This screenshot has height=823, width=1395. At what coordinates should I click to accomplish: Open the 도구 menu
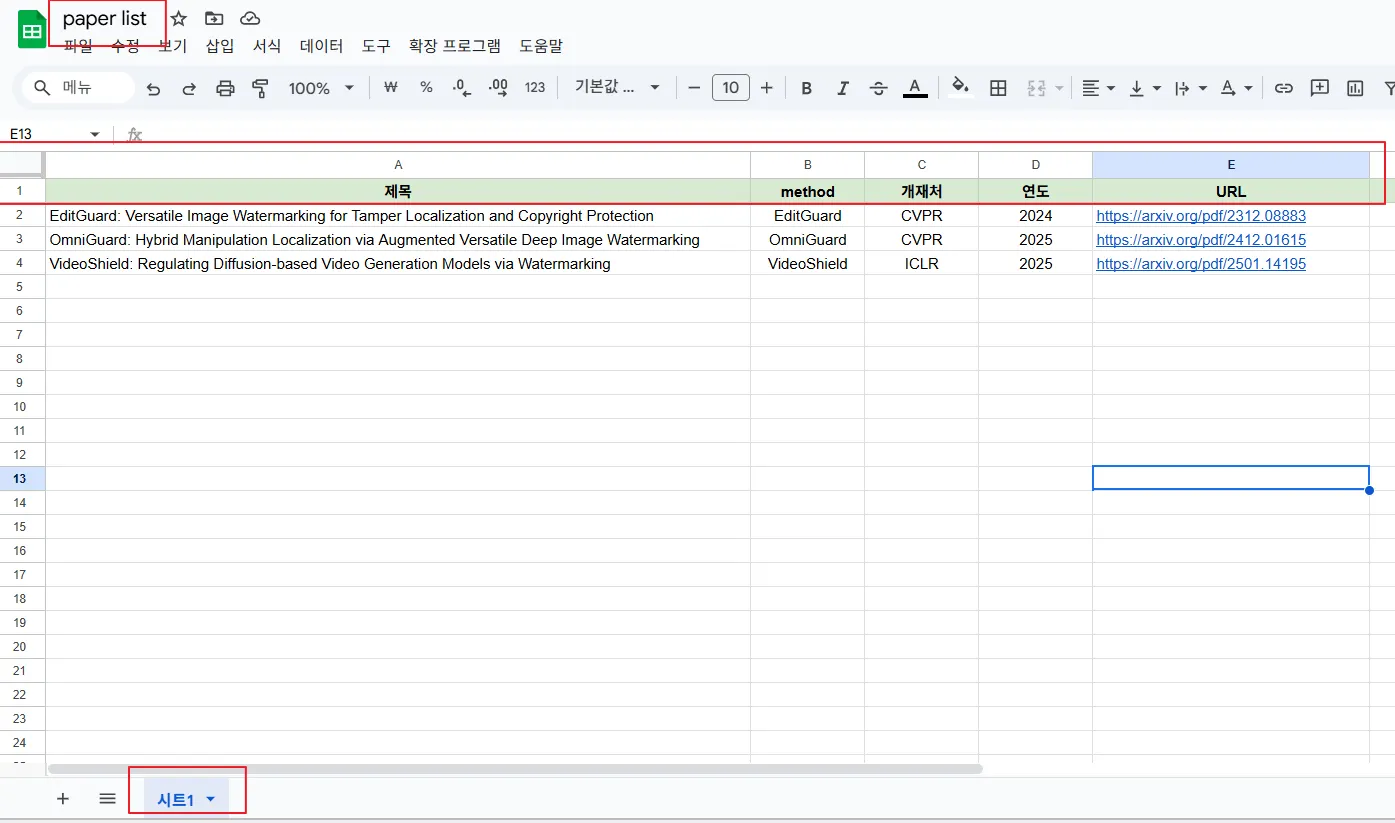point(376,46)
